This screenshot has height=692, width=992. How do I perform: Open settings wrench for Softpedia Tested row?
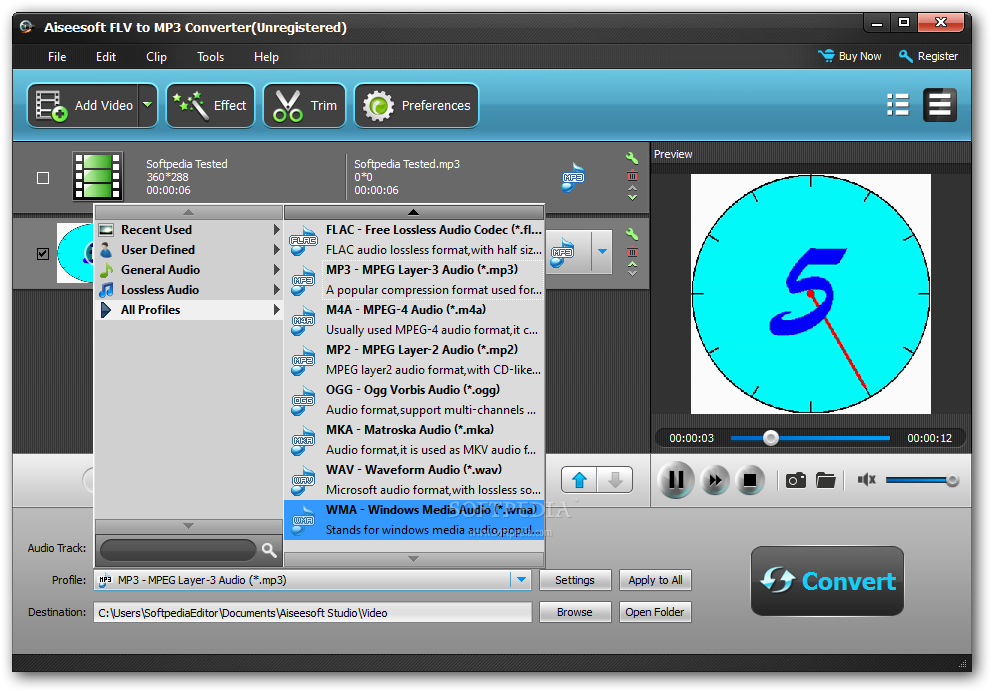(x=631, y=158)
